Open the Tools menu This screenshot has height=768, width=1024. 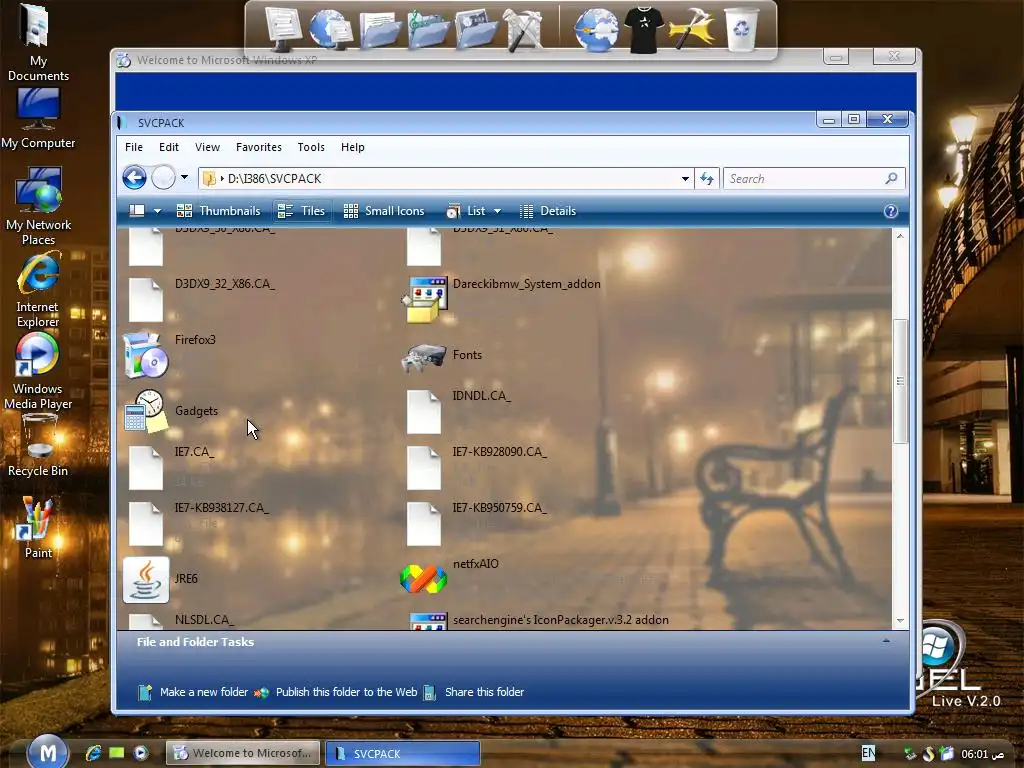(311, 147)
